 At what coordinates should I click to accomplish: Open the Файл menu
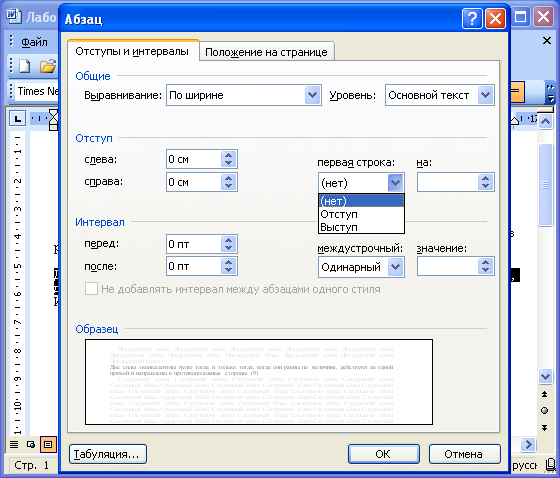point(34,42)
